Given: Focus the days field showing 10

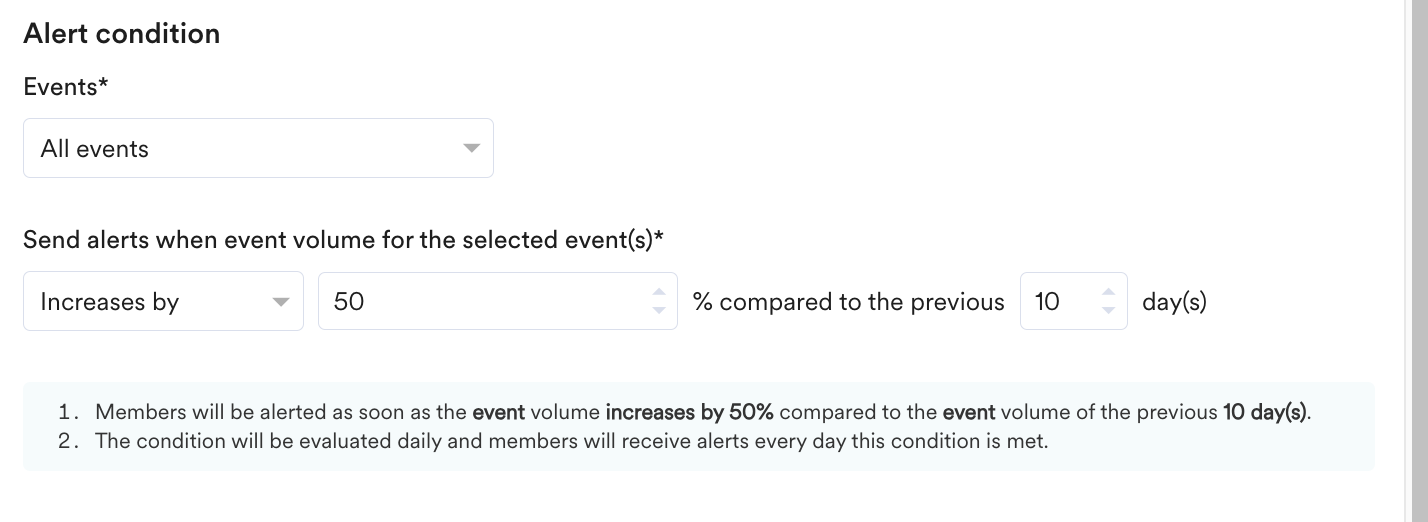Looking at the screenshot, I should pyautogui.click(x=1060, y=301).
